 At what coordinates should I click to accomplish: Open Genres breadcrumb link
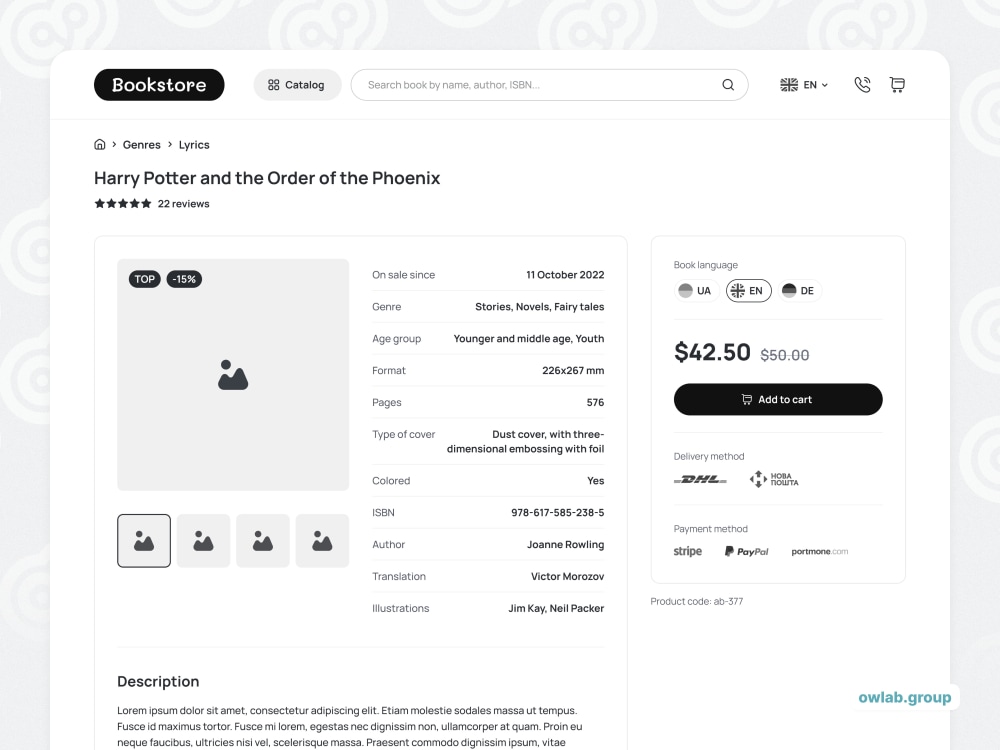click(142, 145)
